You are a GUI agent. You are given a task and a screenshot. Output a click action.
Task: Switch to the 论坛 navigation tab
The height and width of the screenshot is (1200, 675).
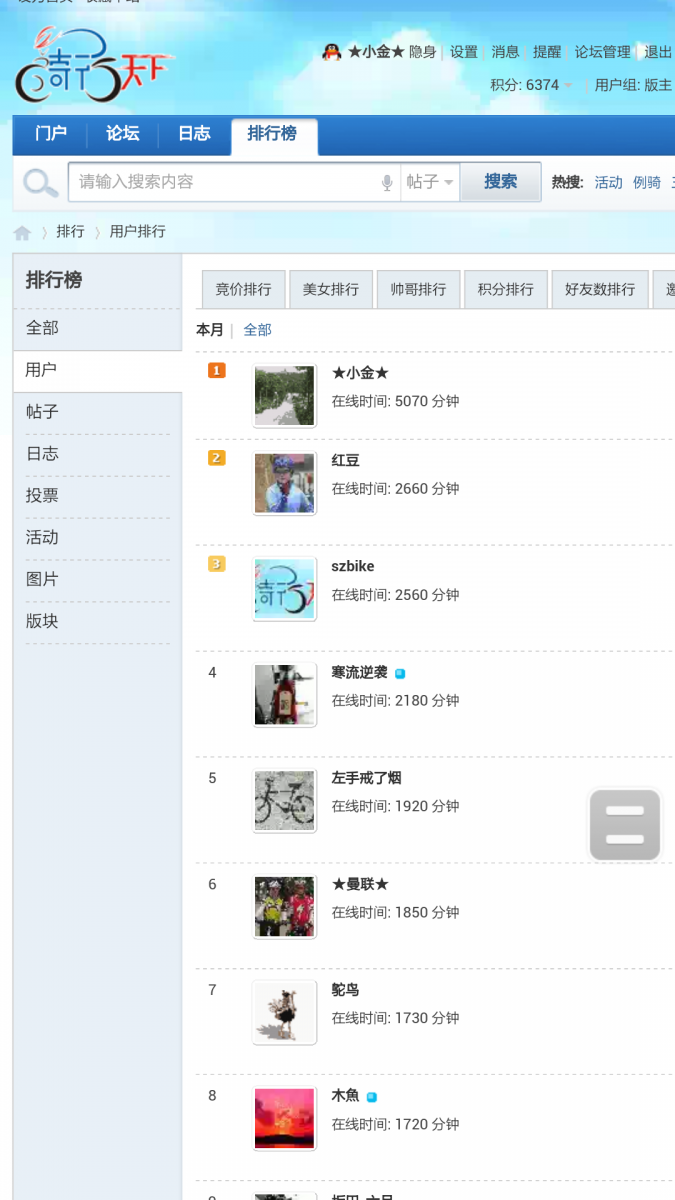pyautogui.click(x=123, y=134)
